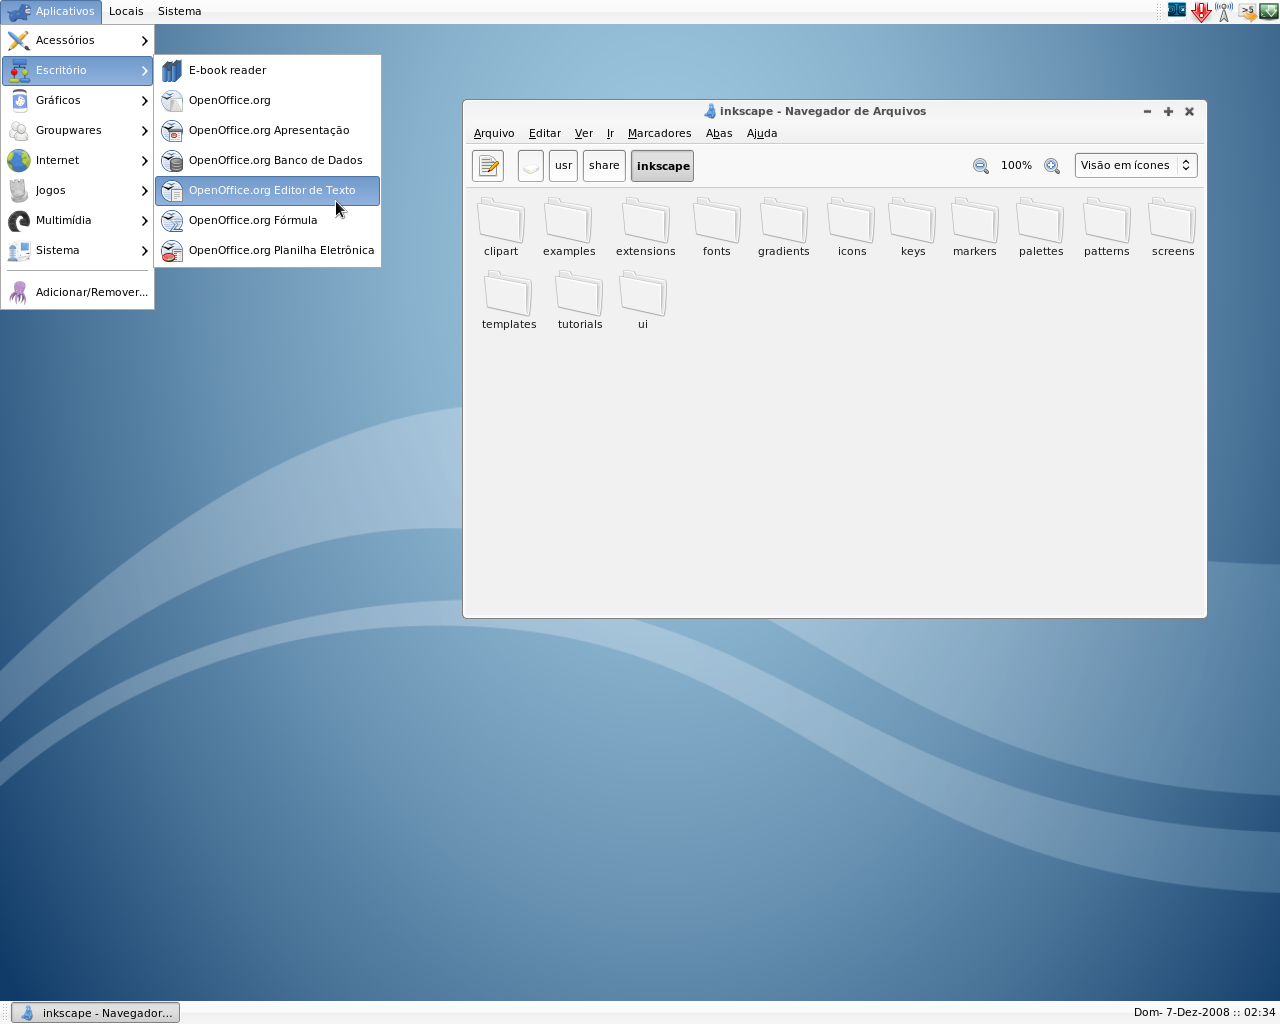Go to share in path bar
The width and height of the screenshot is (1280, 1024).
coord(604,166)
